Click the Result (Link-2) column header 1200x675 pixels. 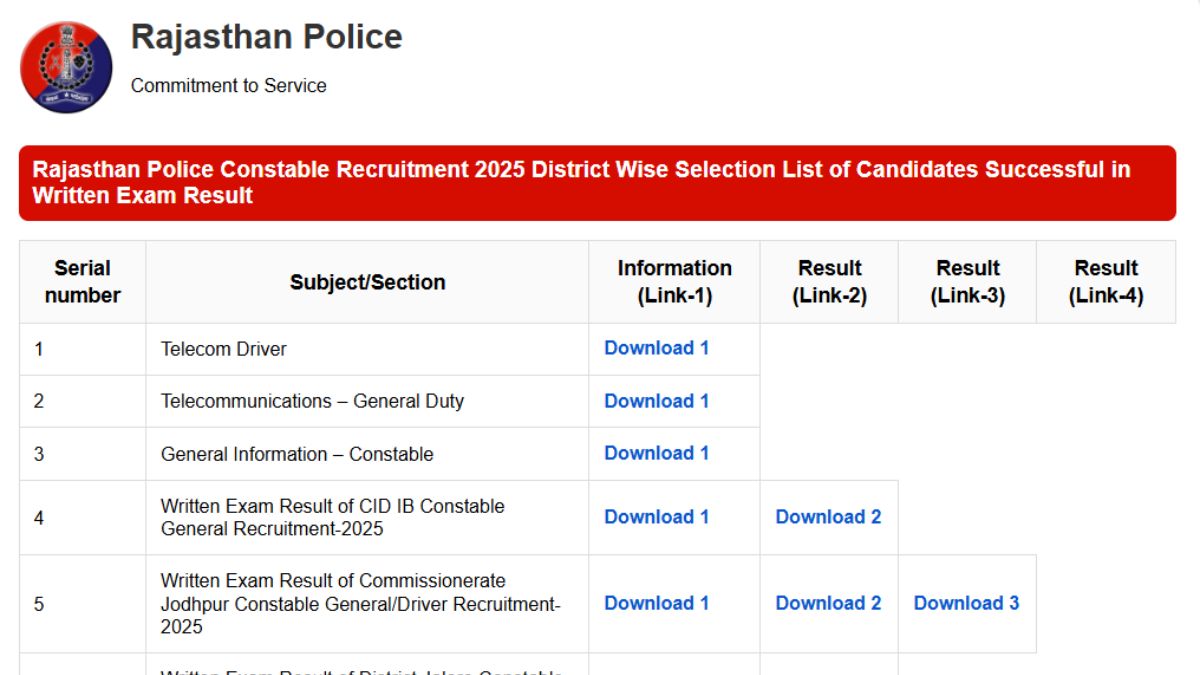(829, 282)
